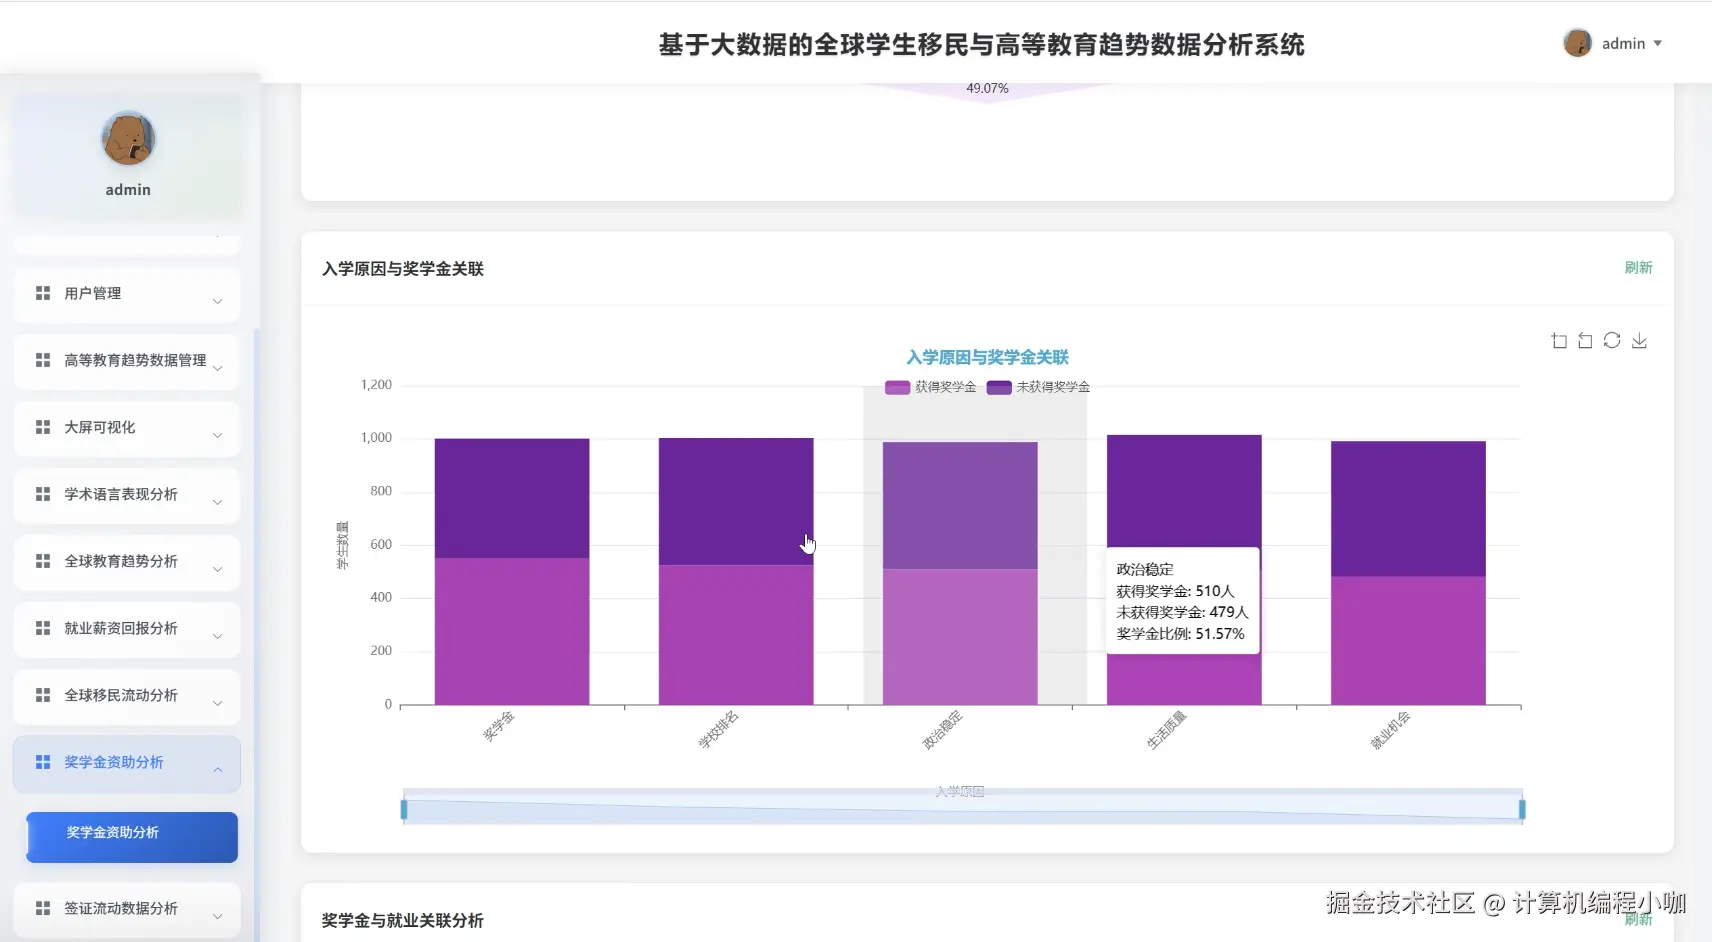Click the zoom restore icon on the chart toolbar
This screenshot has height=942, width=1712.
[x=1585, y=340]
